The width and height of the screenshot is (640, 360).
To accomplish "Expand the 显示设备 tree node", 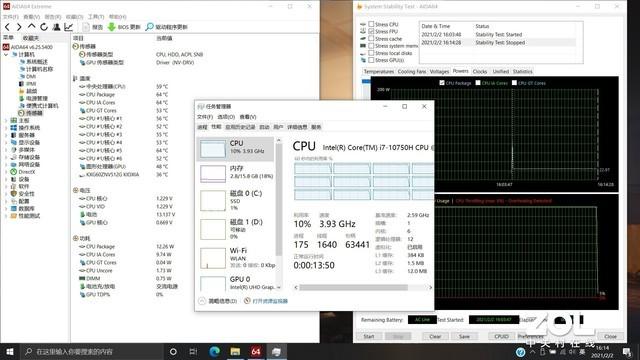I will click(x=6, y=142).
